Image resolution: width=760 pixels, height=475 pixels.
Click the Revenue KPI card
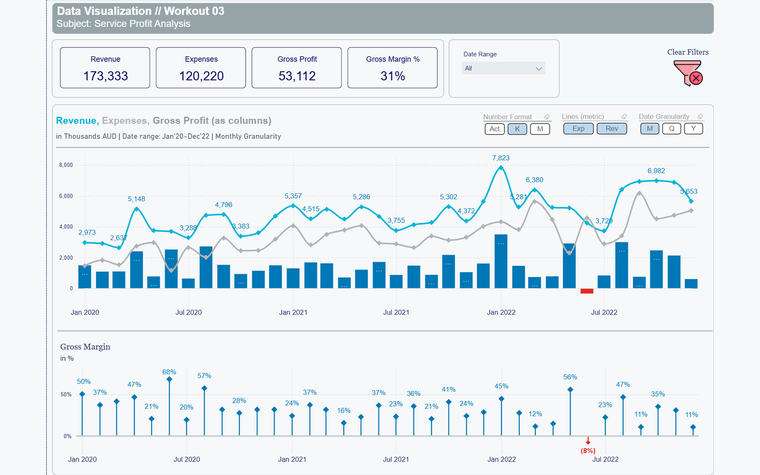(x=105, y=68)
